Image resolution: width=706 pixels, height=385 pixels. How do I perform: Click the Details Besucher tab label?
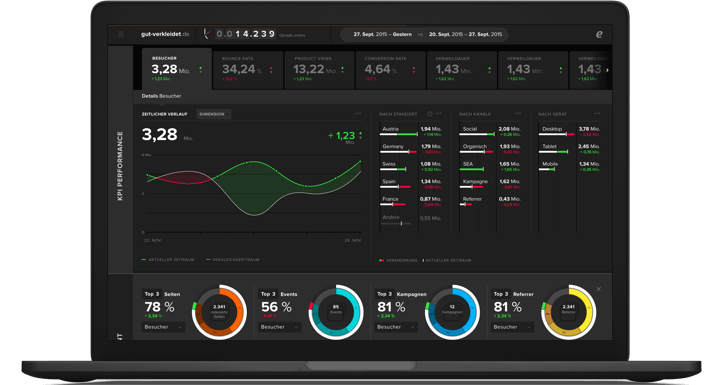[161, 96]
